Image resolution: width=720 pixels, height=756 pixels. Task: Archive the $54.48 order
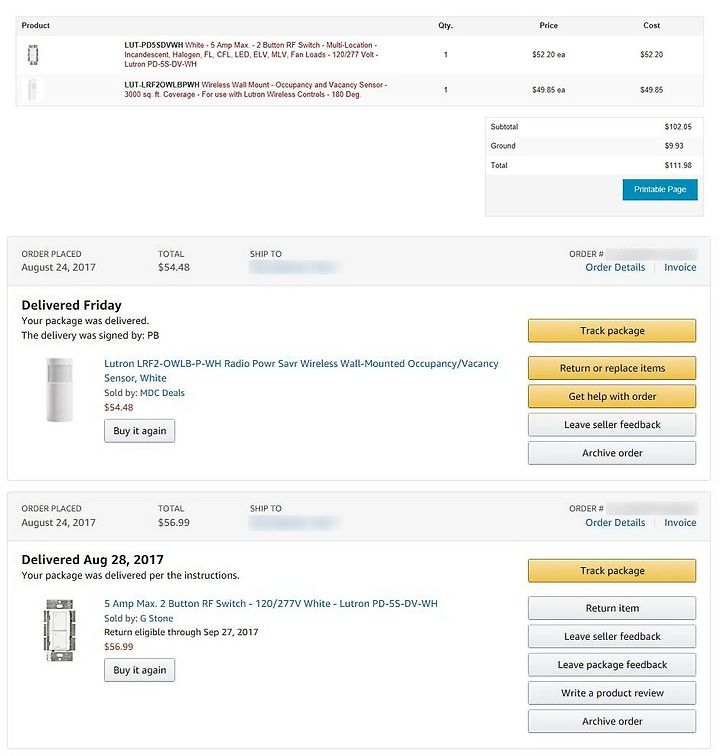pos(612,453)
